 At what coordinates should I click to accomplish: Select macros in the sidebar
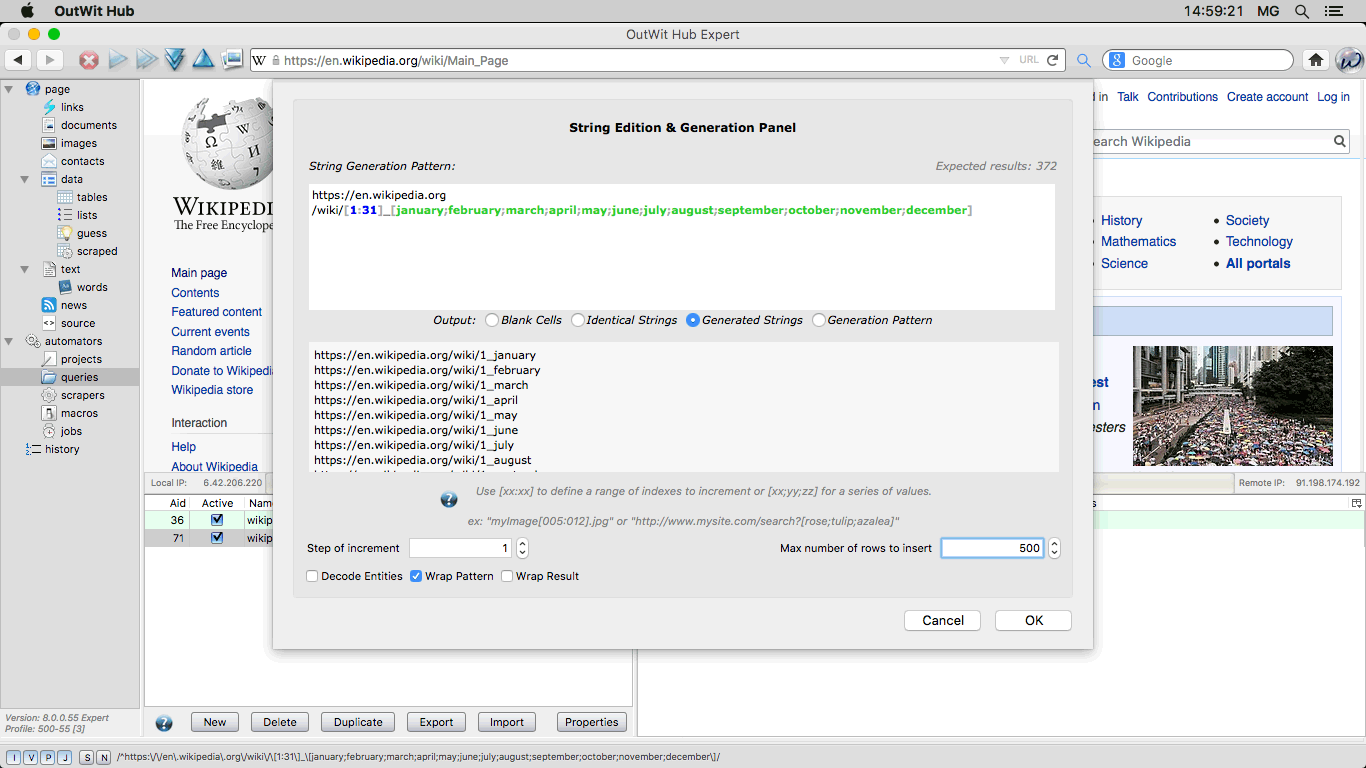click(79, 413)
